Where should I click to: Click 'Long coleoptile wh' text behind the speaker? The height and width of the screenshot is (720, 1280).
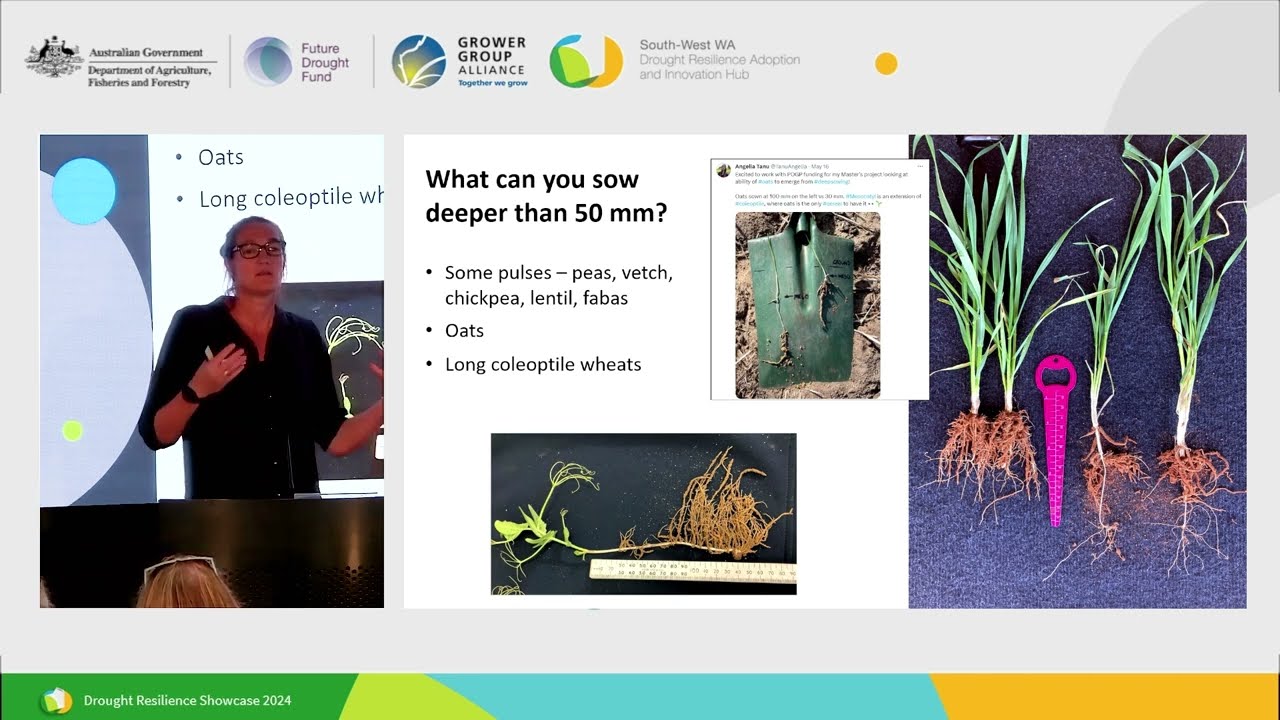point(290,197)
